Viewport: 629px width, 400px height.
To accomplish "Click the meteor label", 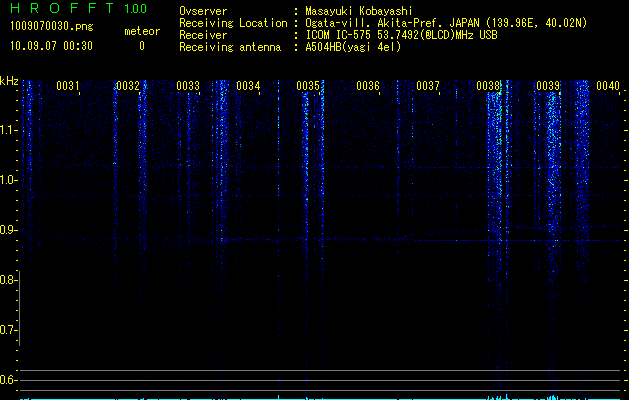I will (x=142, y=31).
